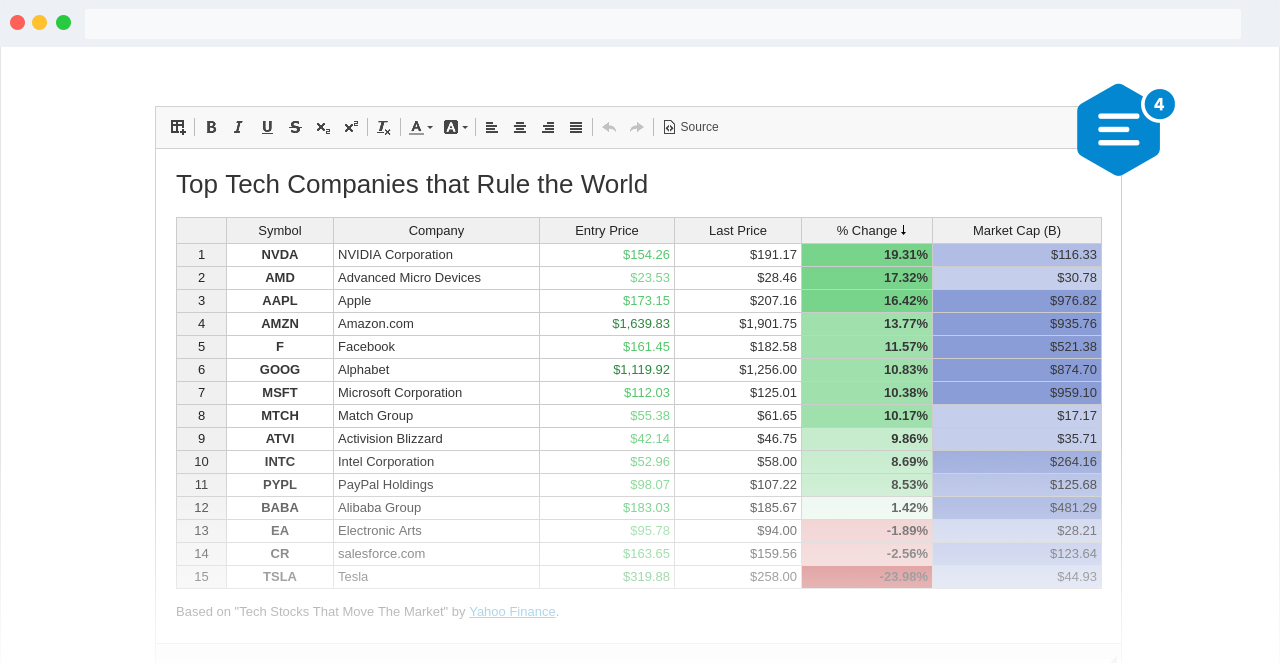Open the blue hexagon comments badge
1280x663 pixels.
click(x=1118, y=130)
